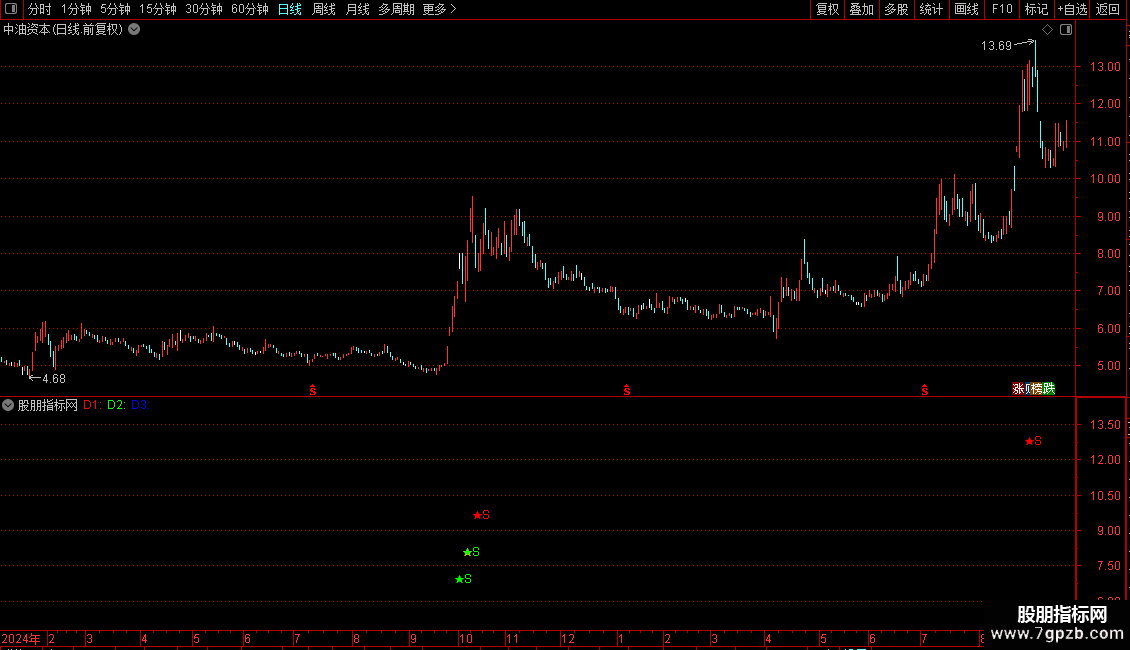Toggle the sidebar panel icon at top-left
This screenshot has width=1130, height=650.
pos(11,9)
